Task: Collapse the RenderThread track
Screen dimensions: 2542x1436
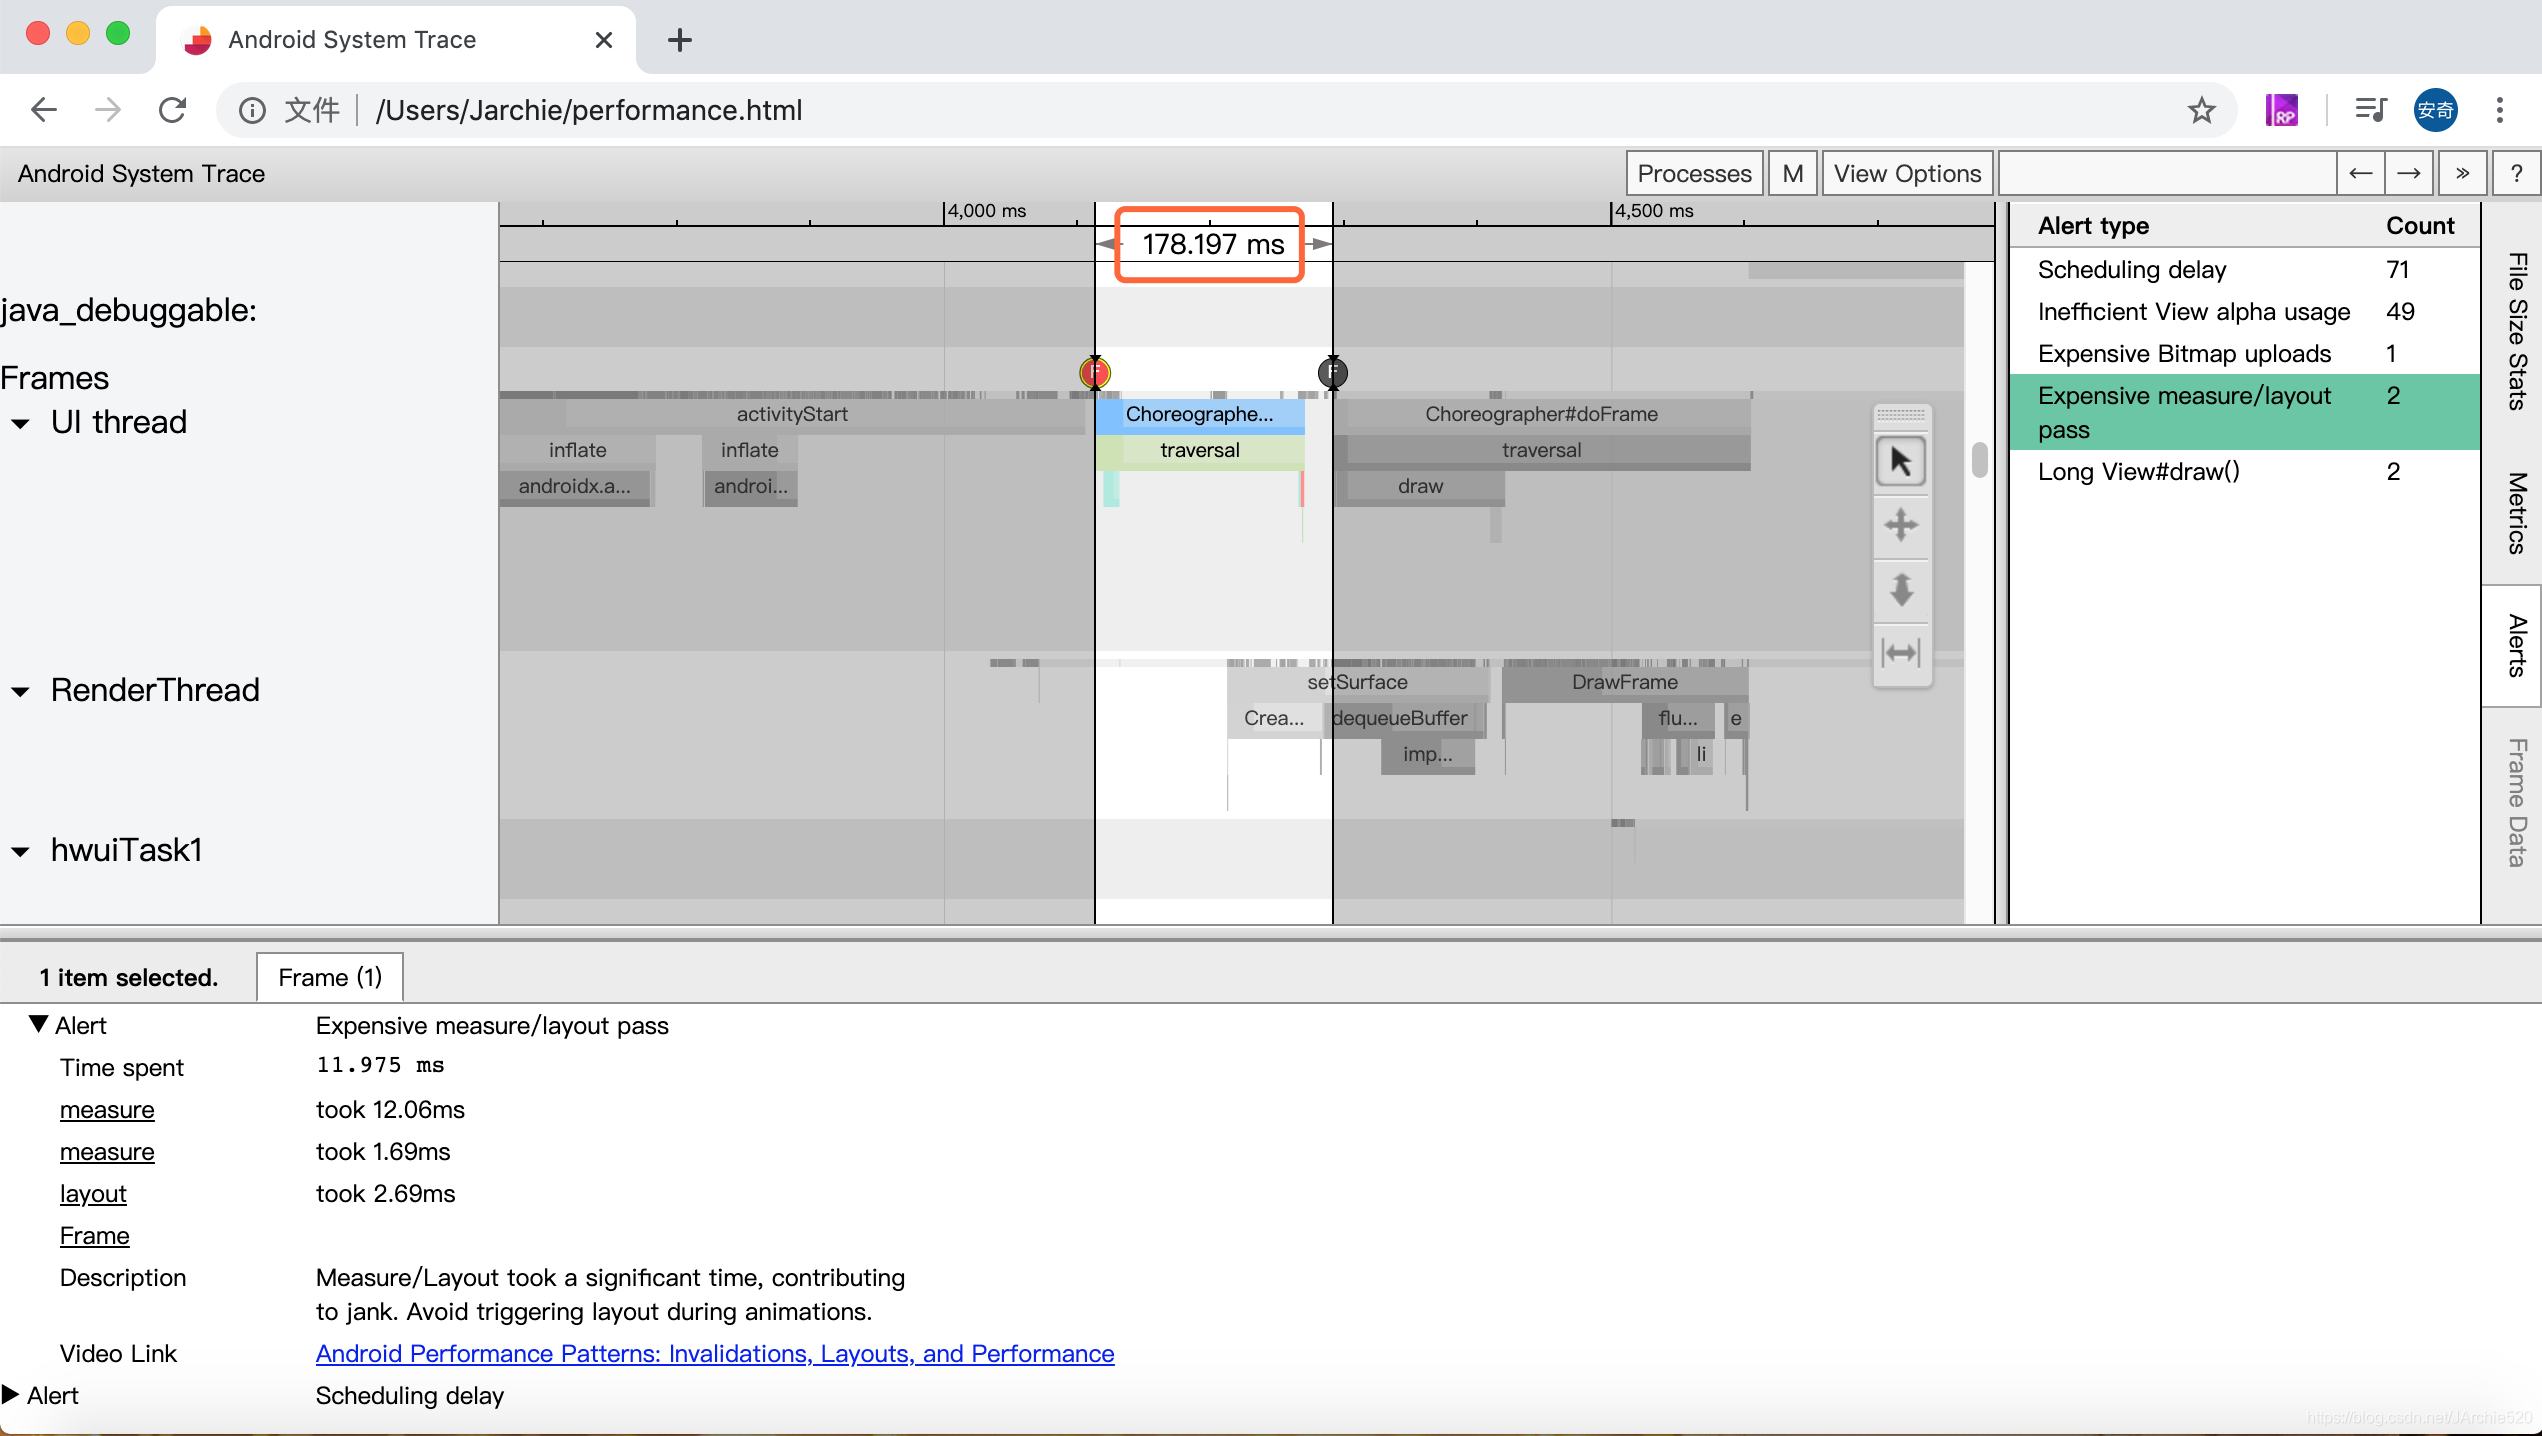Action: [x=20, y=691]
